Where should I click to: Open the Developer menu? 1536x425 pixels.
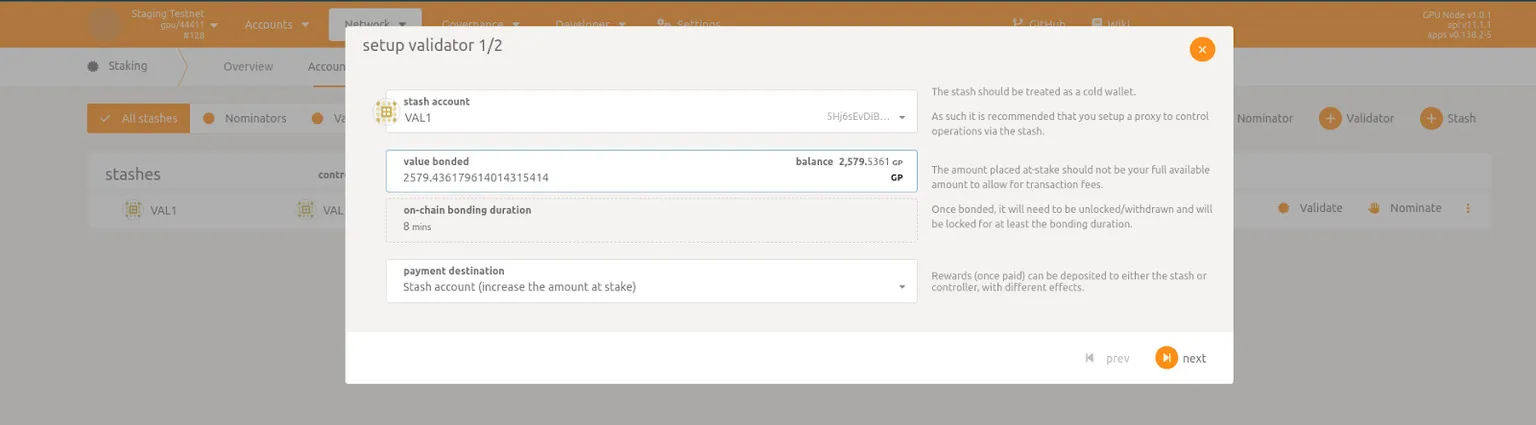[x=590, y=24]
